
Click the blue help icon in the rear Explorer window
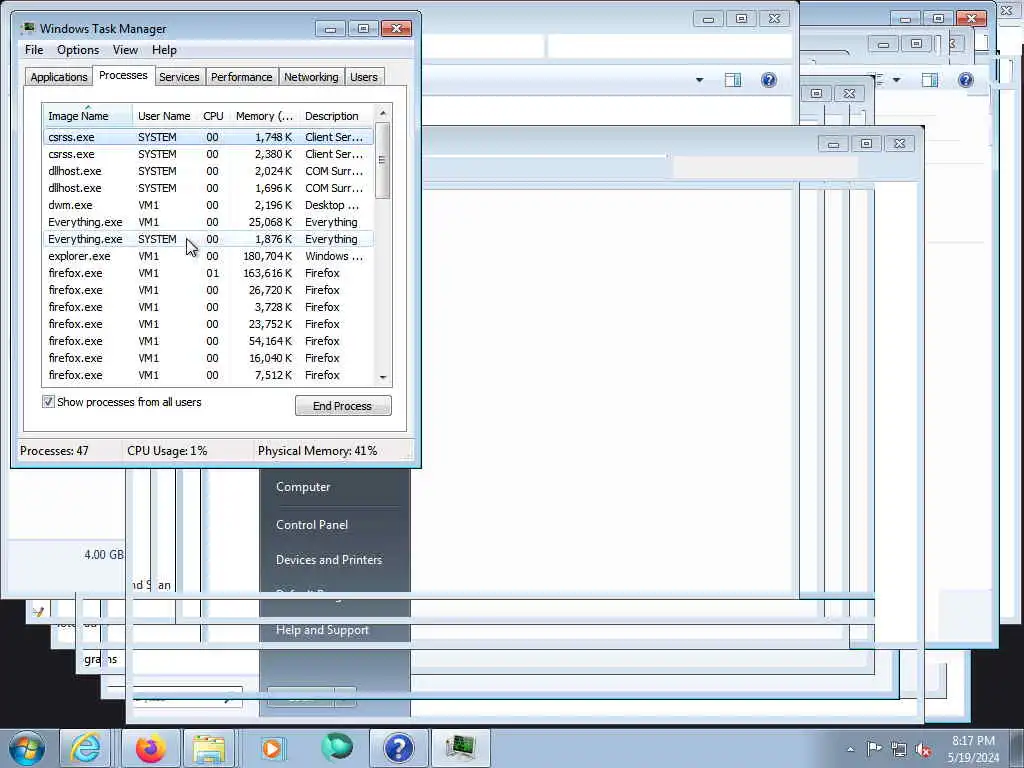pos(965,80)
